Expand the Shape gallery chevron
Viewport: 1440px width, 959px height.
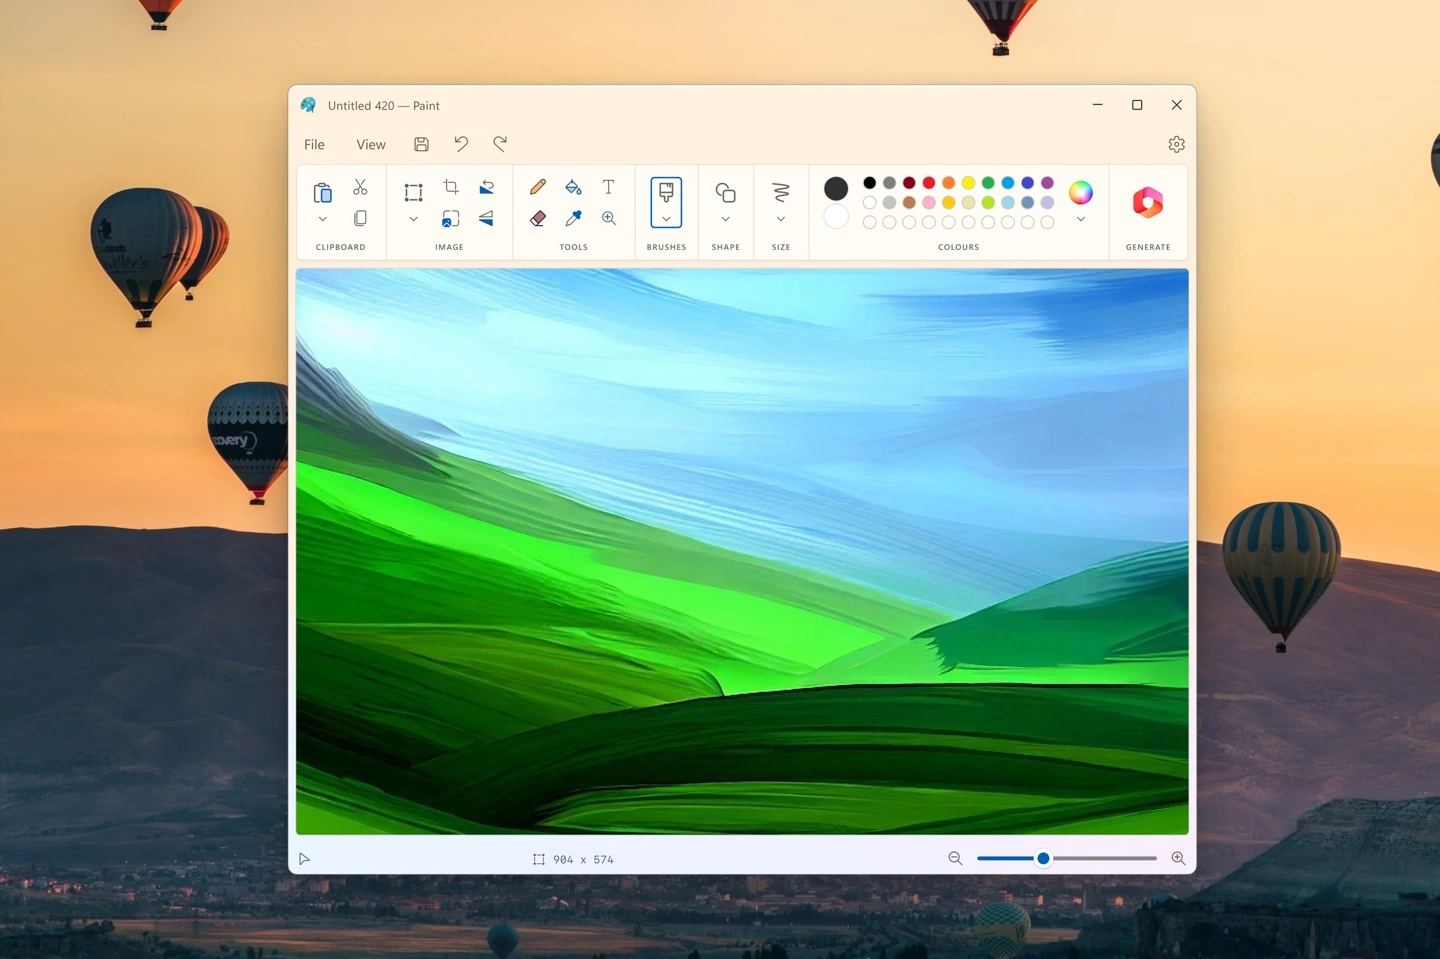tap(725, 219)
